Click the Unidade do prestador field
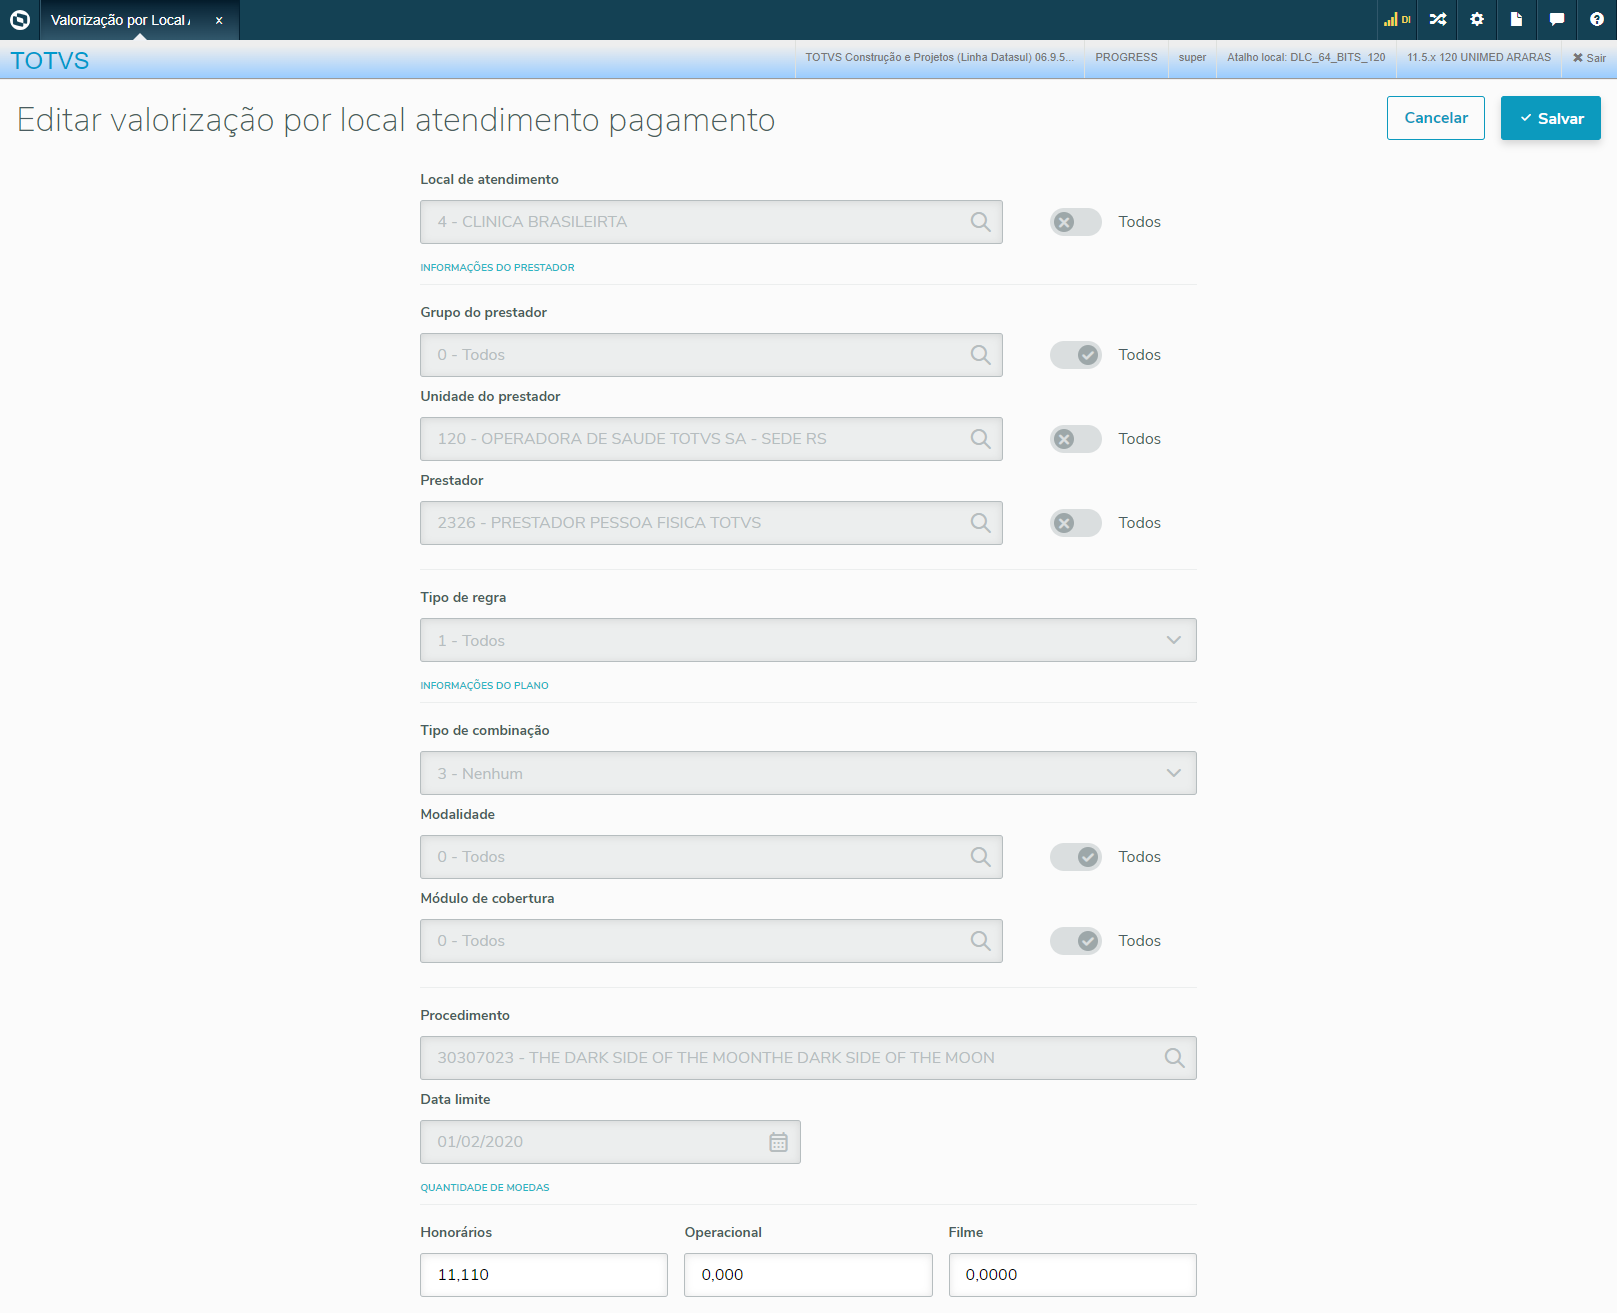This screenshot has height=1313, width=1617. [711, 439]
